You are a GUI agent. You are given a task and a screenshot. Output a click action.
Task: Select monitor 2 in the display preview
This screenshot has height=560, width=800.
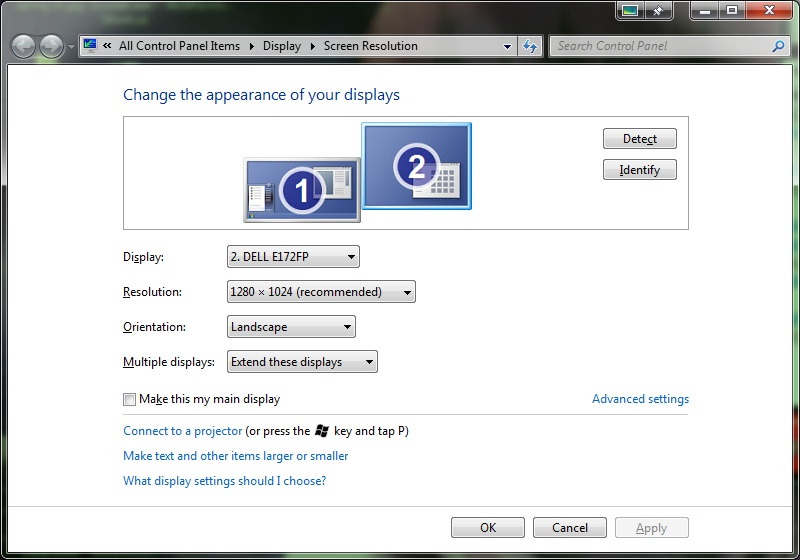pyautogui.click(x=416, y=165)
